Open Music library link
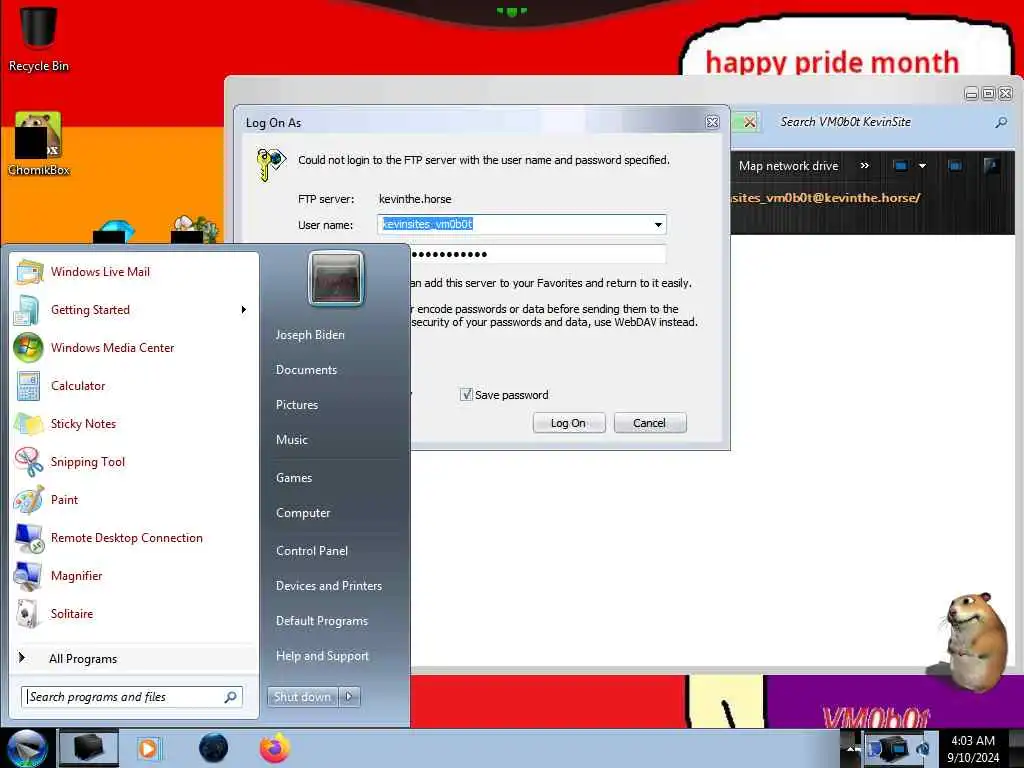Image resolution: width=1024 pixels, height=768 pixels. pos(291,440)
